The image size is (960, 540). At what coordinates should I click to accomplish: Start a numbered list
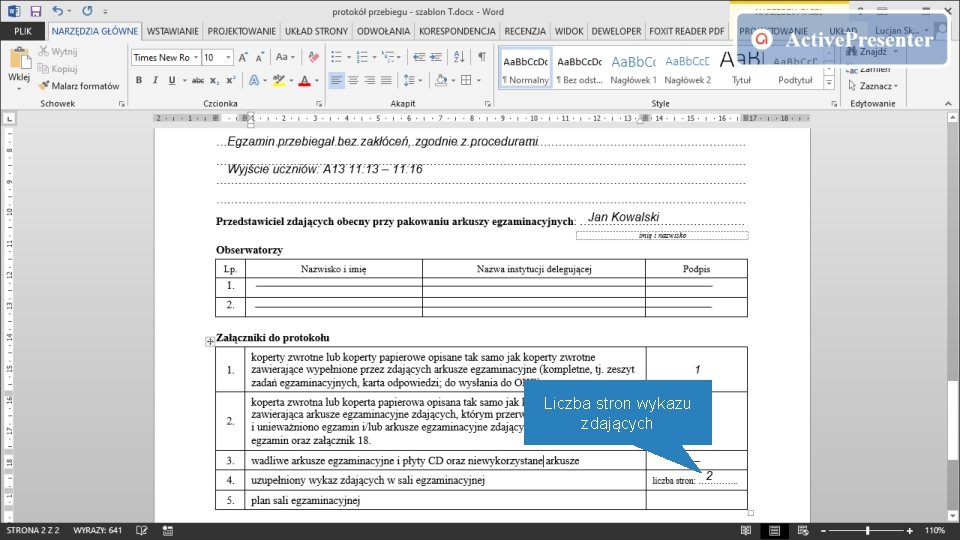coord(362,58)
